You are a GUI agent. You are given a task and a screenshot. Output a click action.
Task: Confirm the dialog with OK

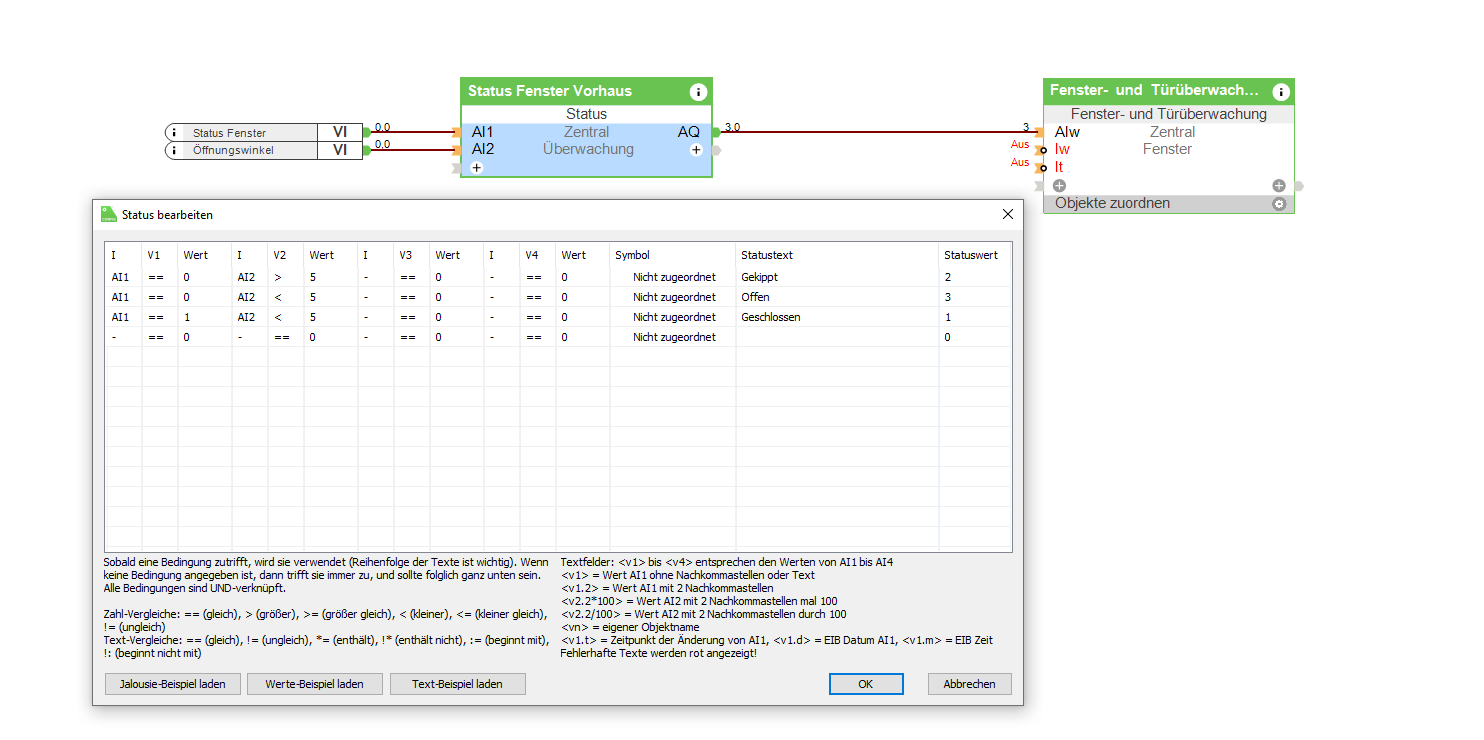[866, 684]
